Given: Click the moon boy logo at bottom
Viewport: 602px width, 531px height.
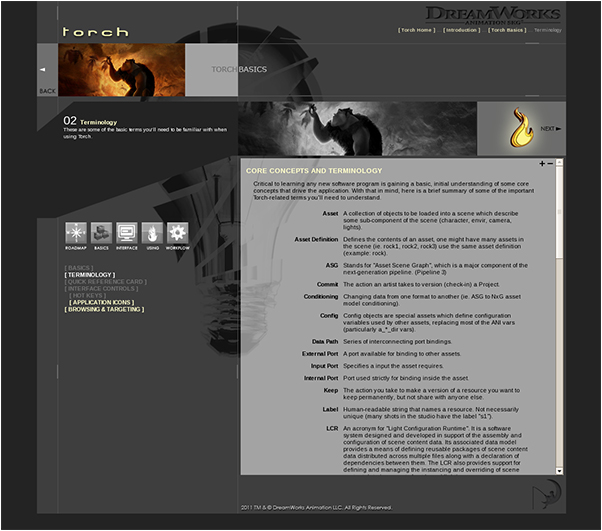Looking at the screenshot, I should click(x=547, y=494).
